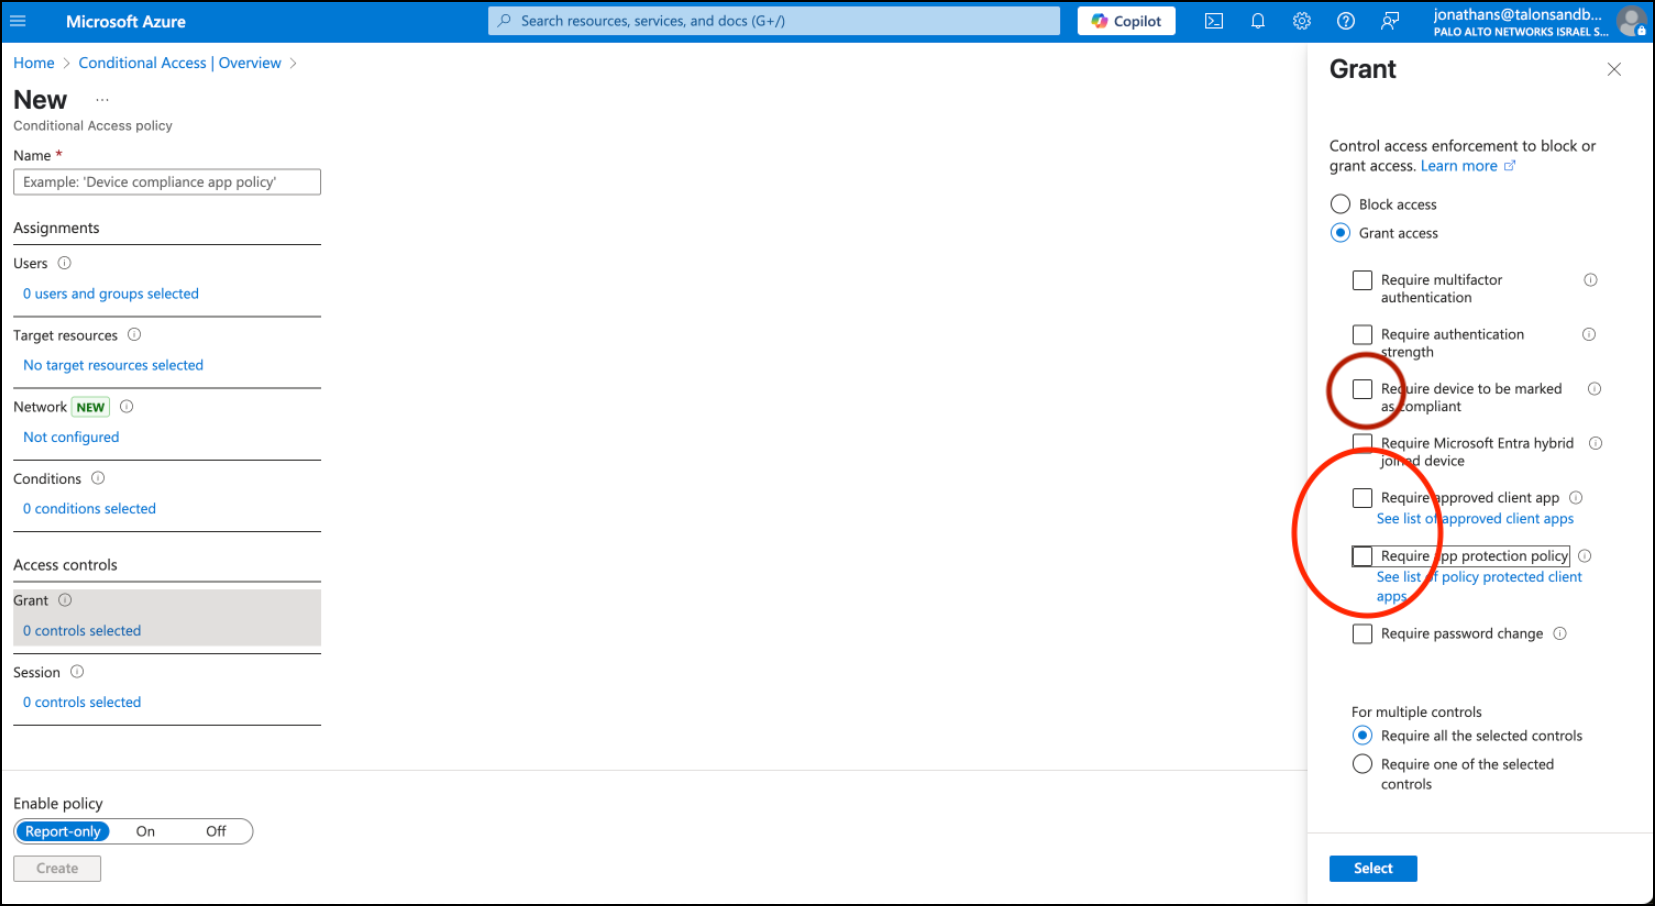Open the more options ellipsis beside New
The width and height of the screenshot is (1655, 906).
[102, 100]
